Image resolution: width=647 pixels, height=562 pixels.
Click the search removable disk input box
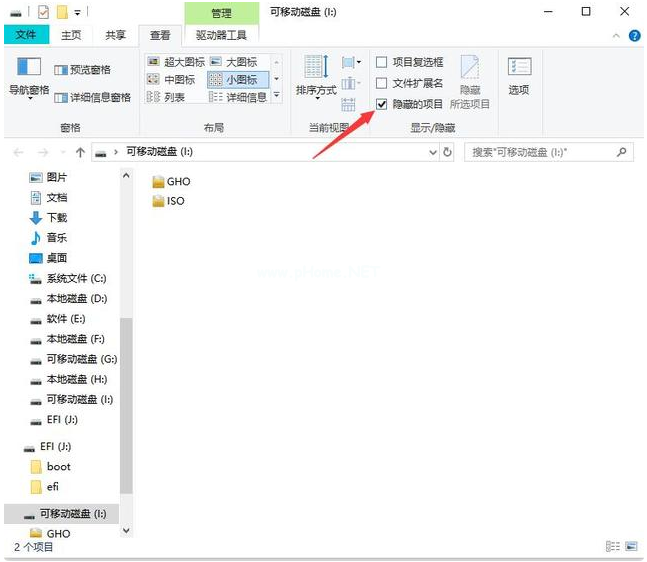coord(540,152)
